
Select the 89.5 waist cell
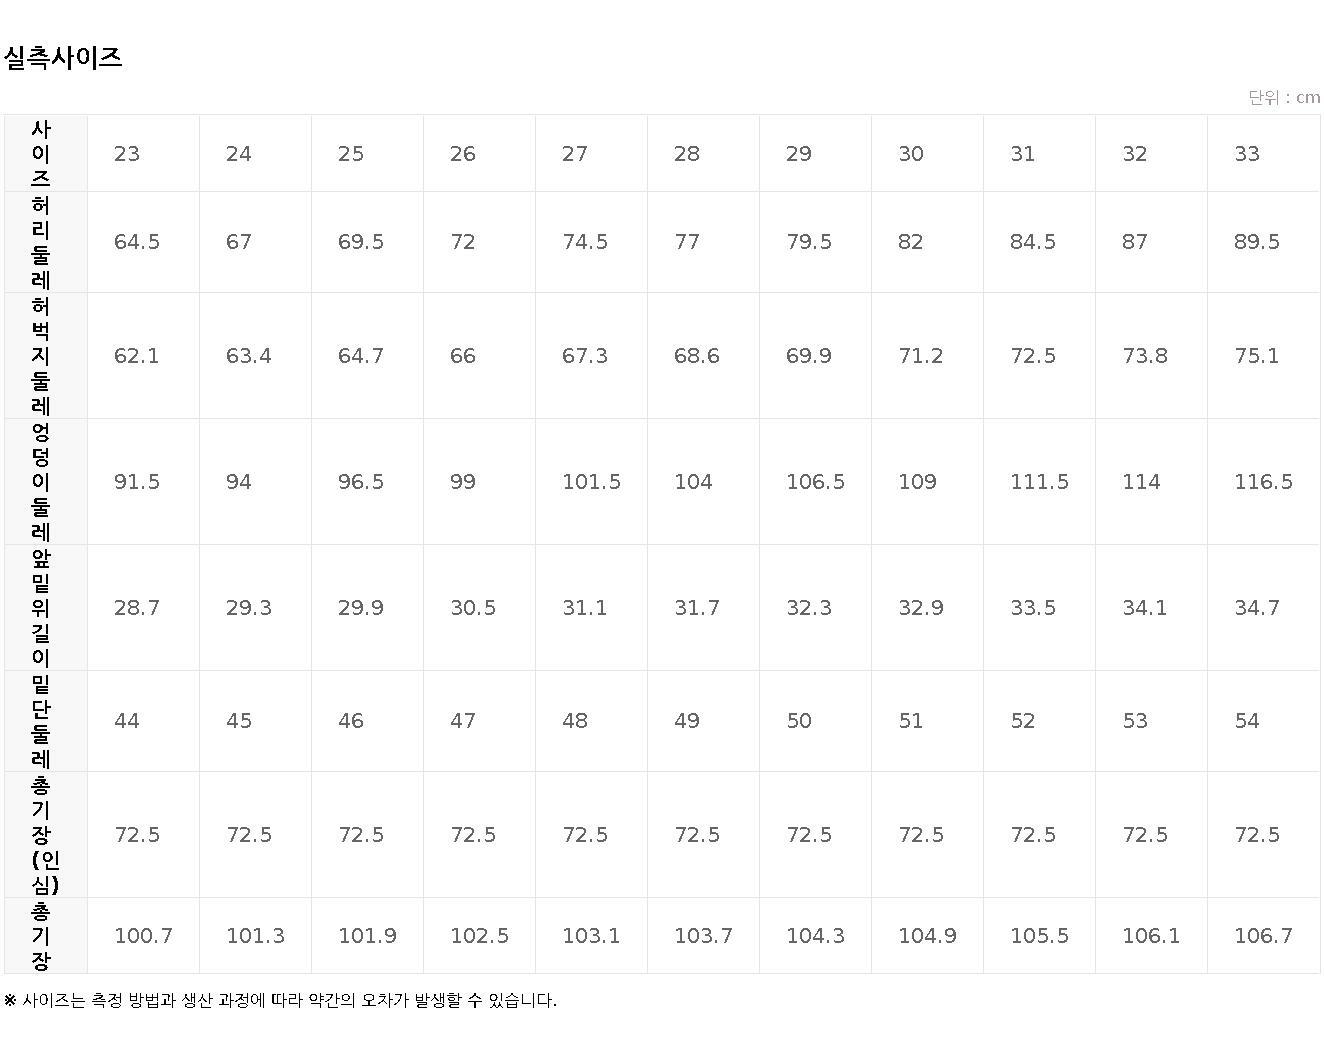(x=1257, y=242)
